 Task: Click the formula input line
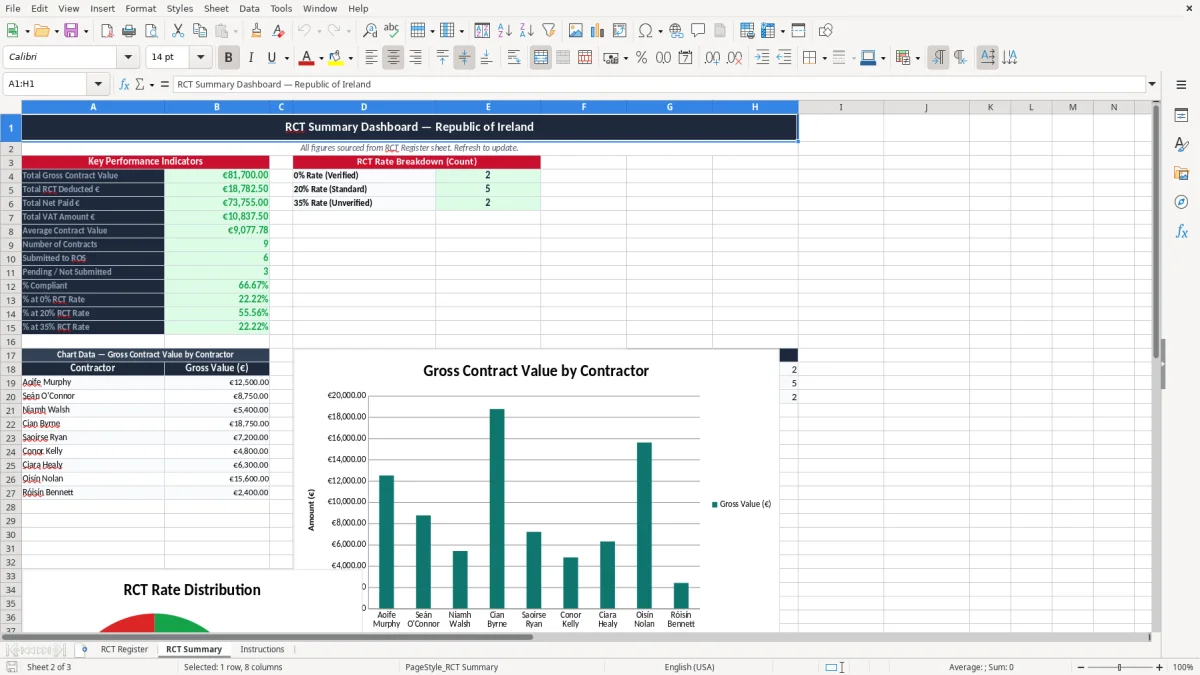tap(658, 84)
